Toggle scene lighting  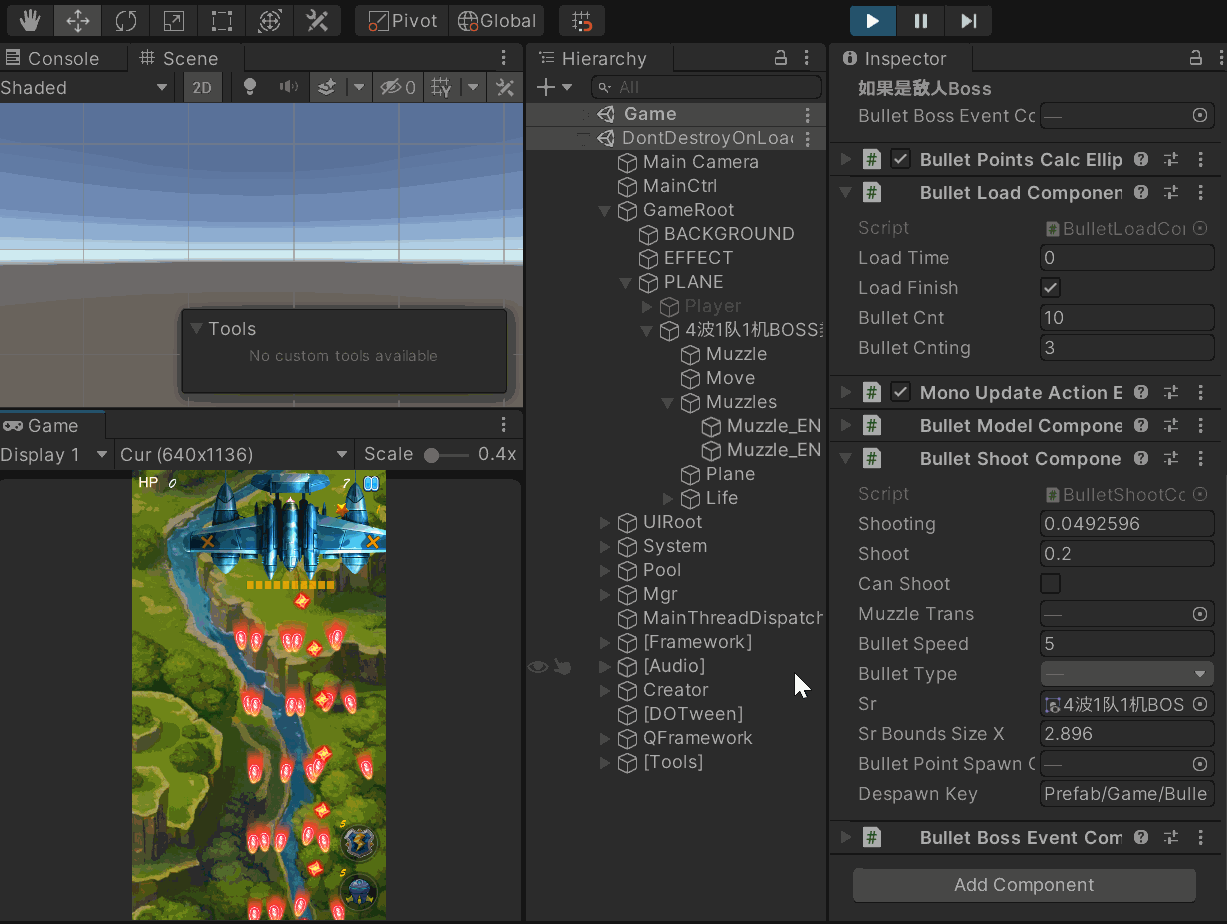(250, 87)
